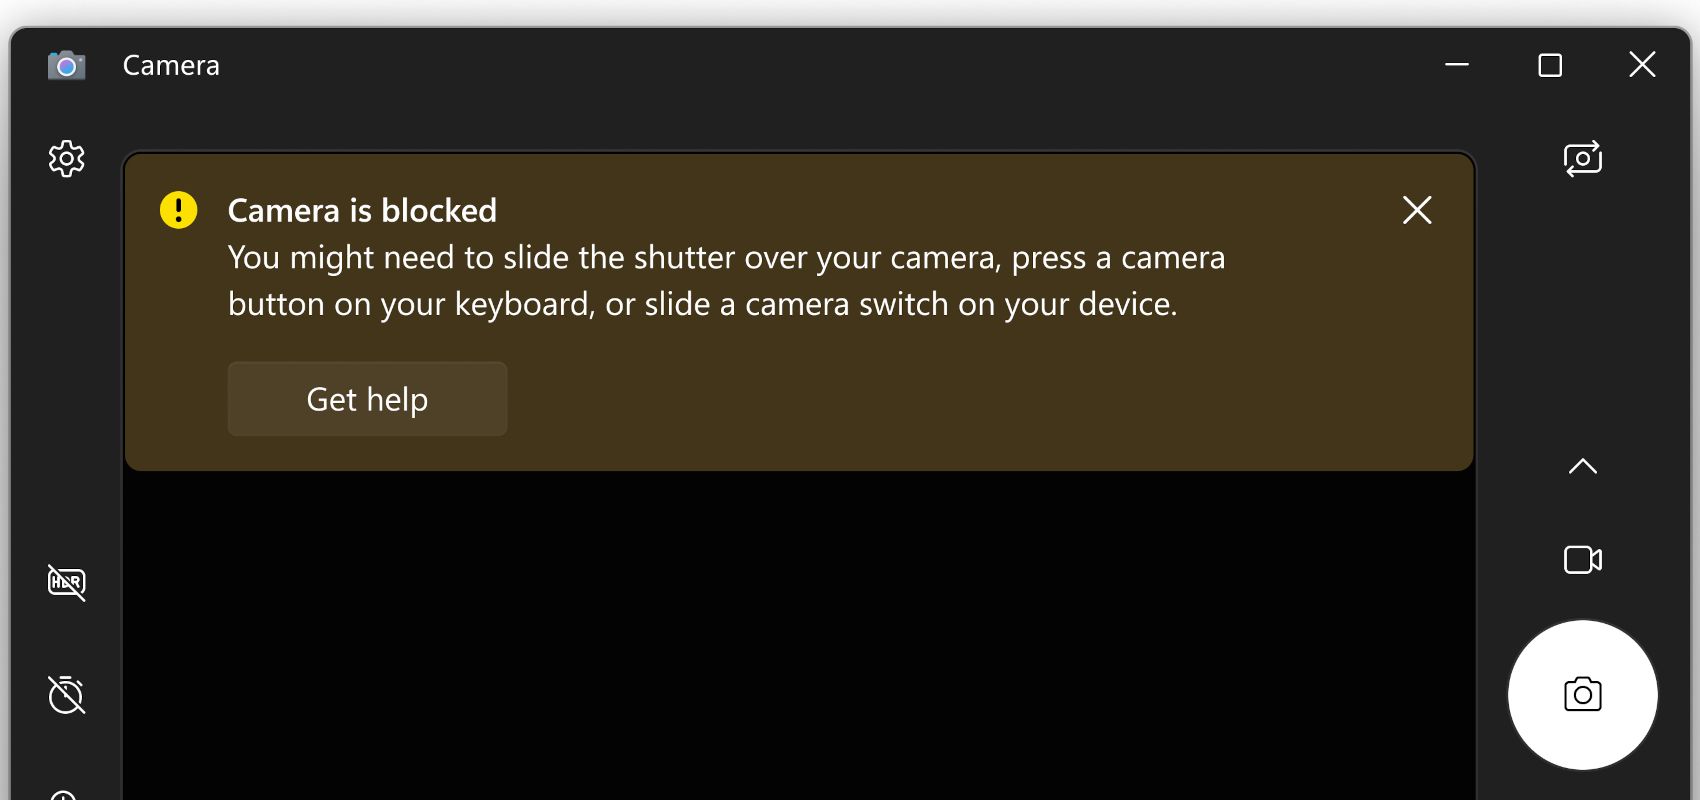Click the partially visible icon below the timer
The image size is (1700, 800).
[64, 795]
